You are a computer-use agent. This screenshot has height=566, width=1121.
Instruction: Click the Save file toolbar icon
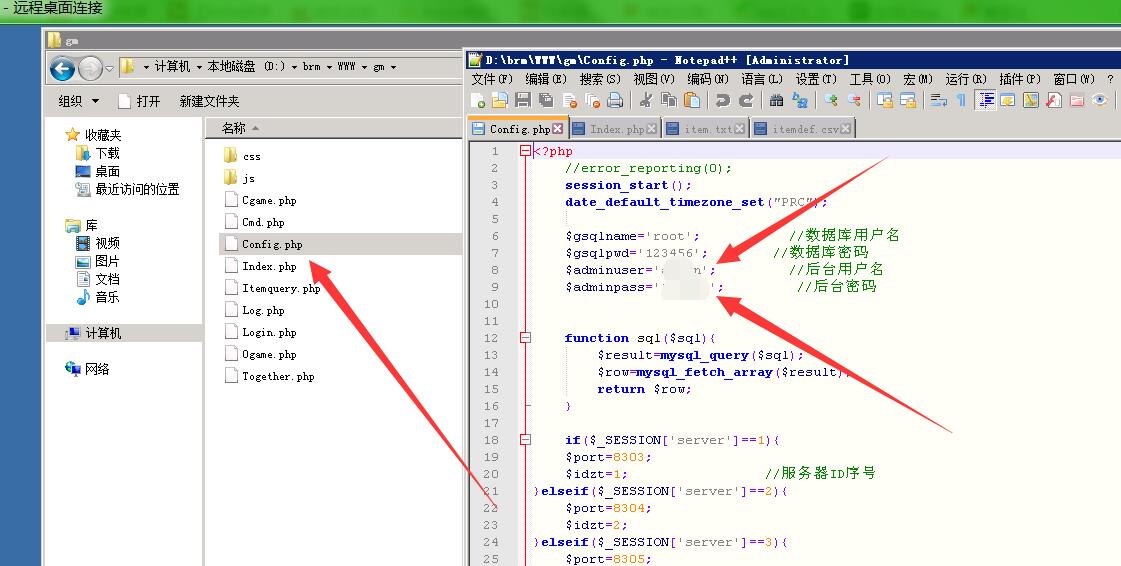coord(523,100)
